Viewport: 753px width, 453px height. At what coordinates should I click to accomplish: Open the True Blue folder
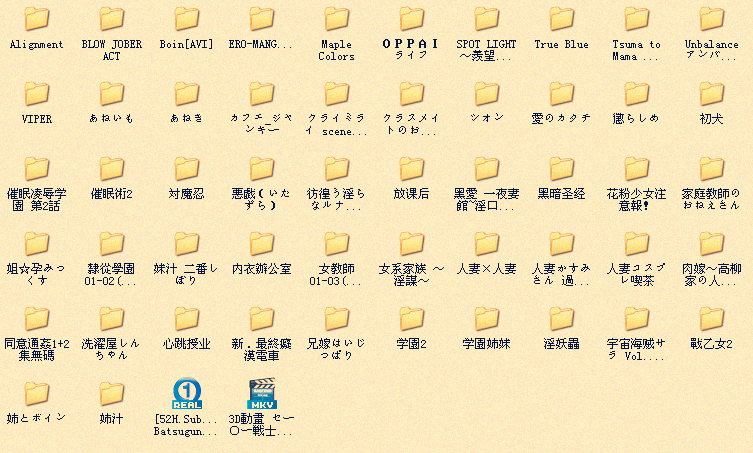pos(562,20)
